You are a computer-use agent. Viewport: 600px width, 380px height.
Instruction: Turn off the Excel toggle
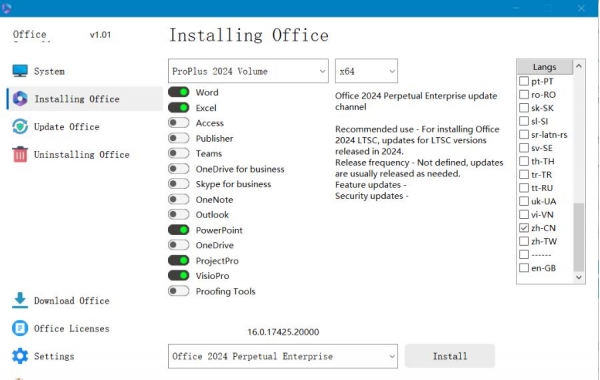tap(179, 108)
